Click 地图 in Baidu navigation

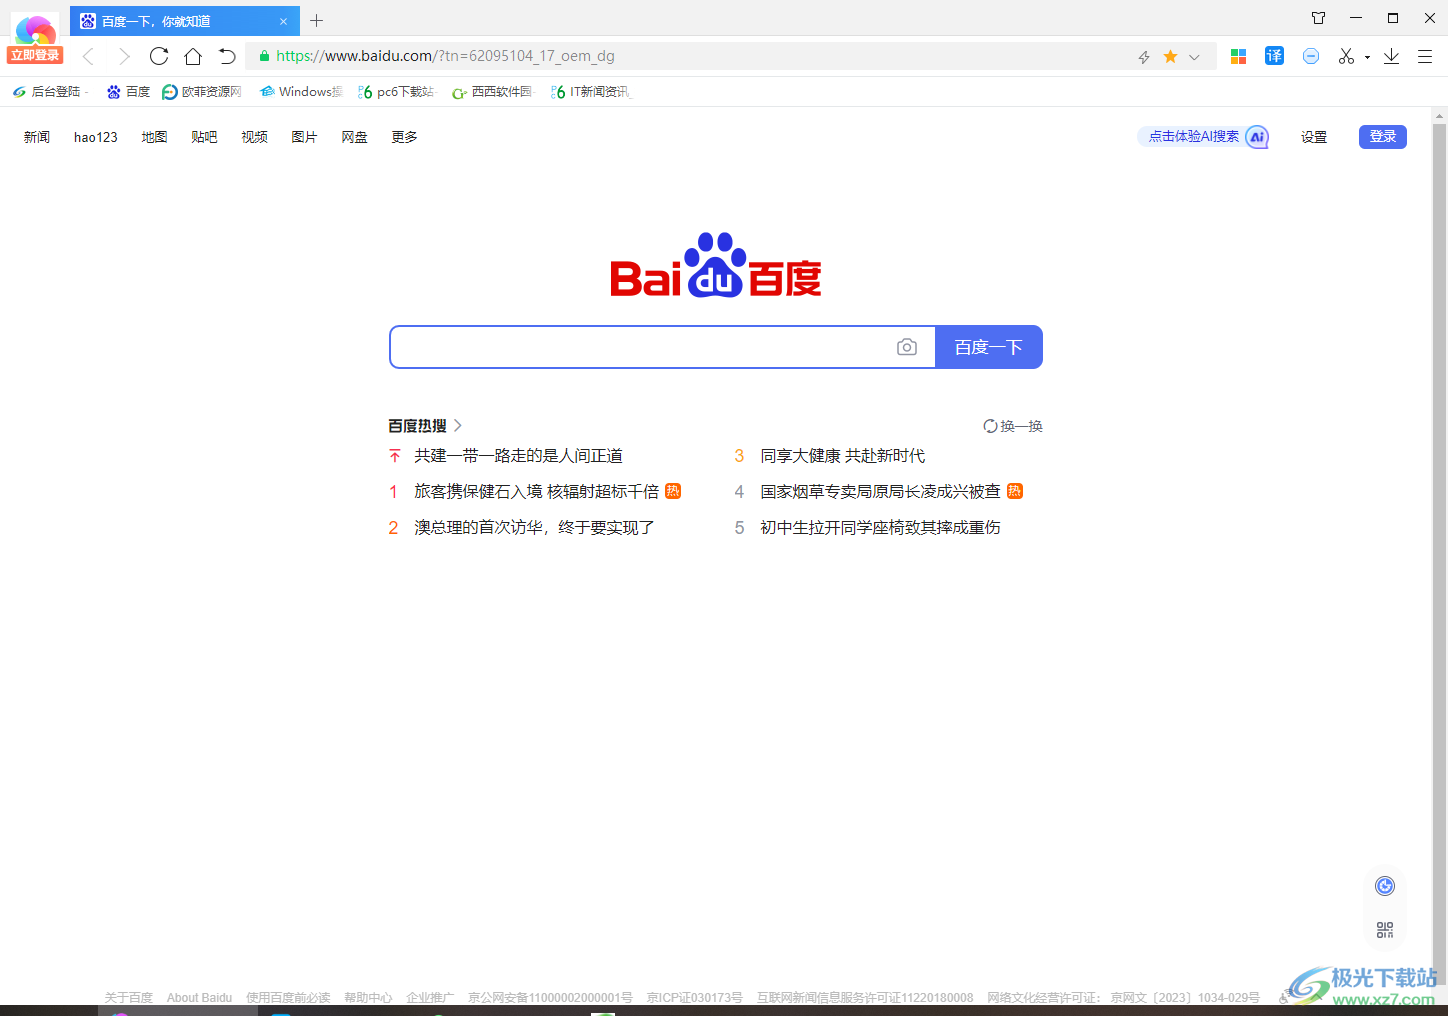[x=154, y=137]
